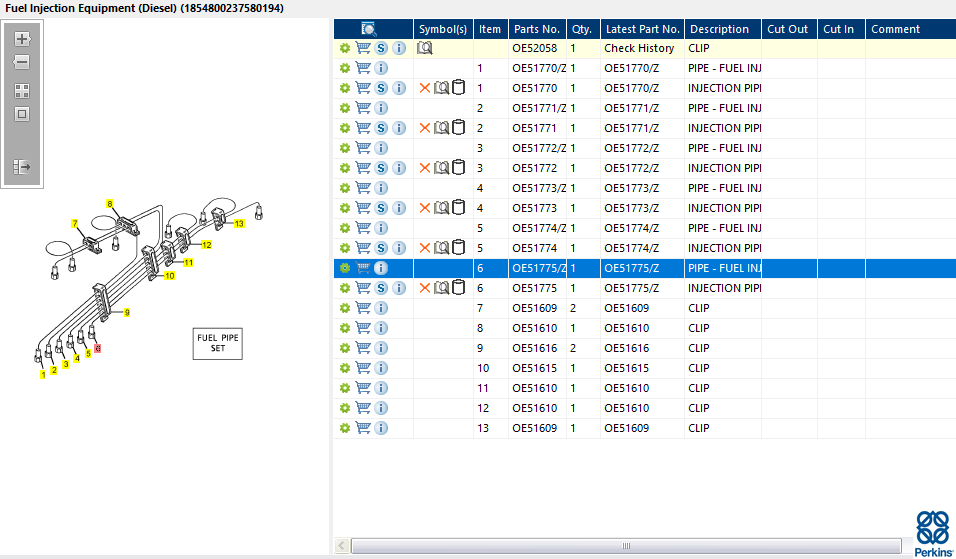Select callout 12 in the diagram

(207, 245)
